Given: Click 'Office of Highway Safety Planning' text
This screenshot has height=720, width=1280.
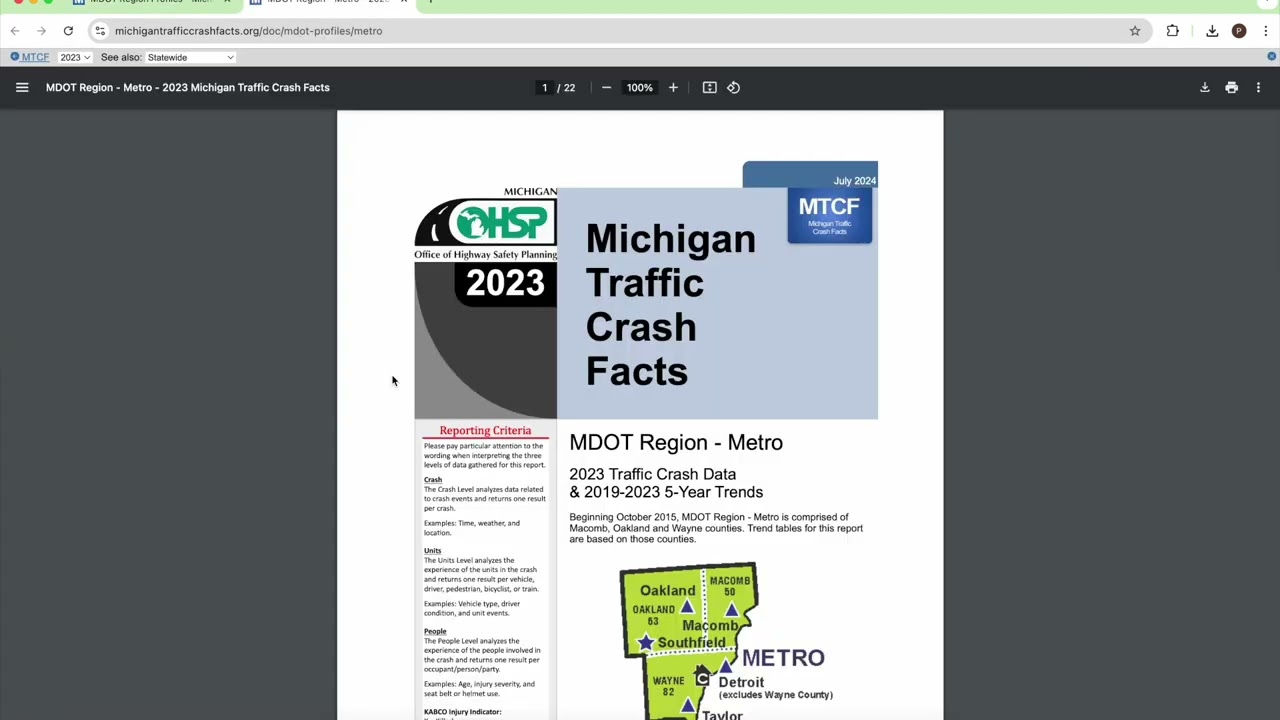Looking at the screenshot, I should 485,255.
